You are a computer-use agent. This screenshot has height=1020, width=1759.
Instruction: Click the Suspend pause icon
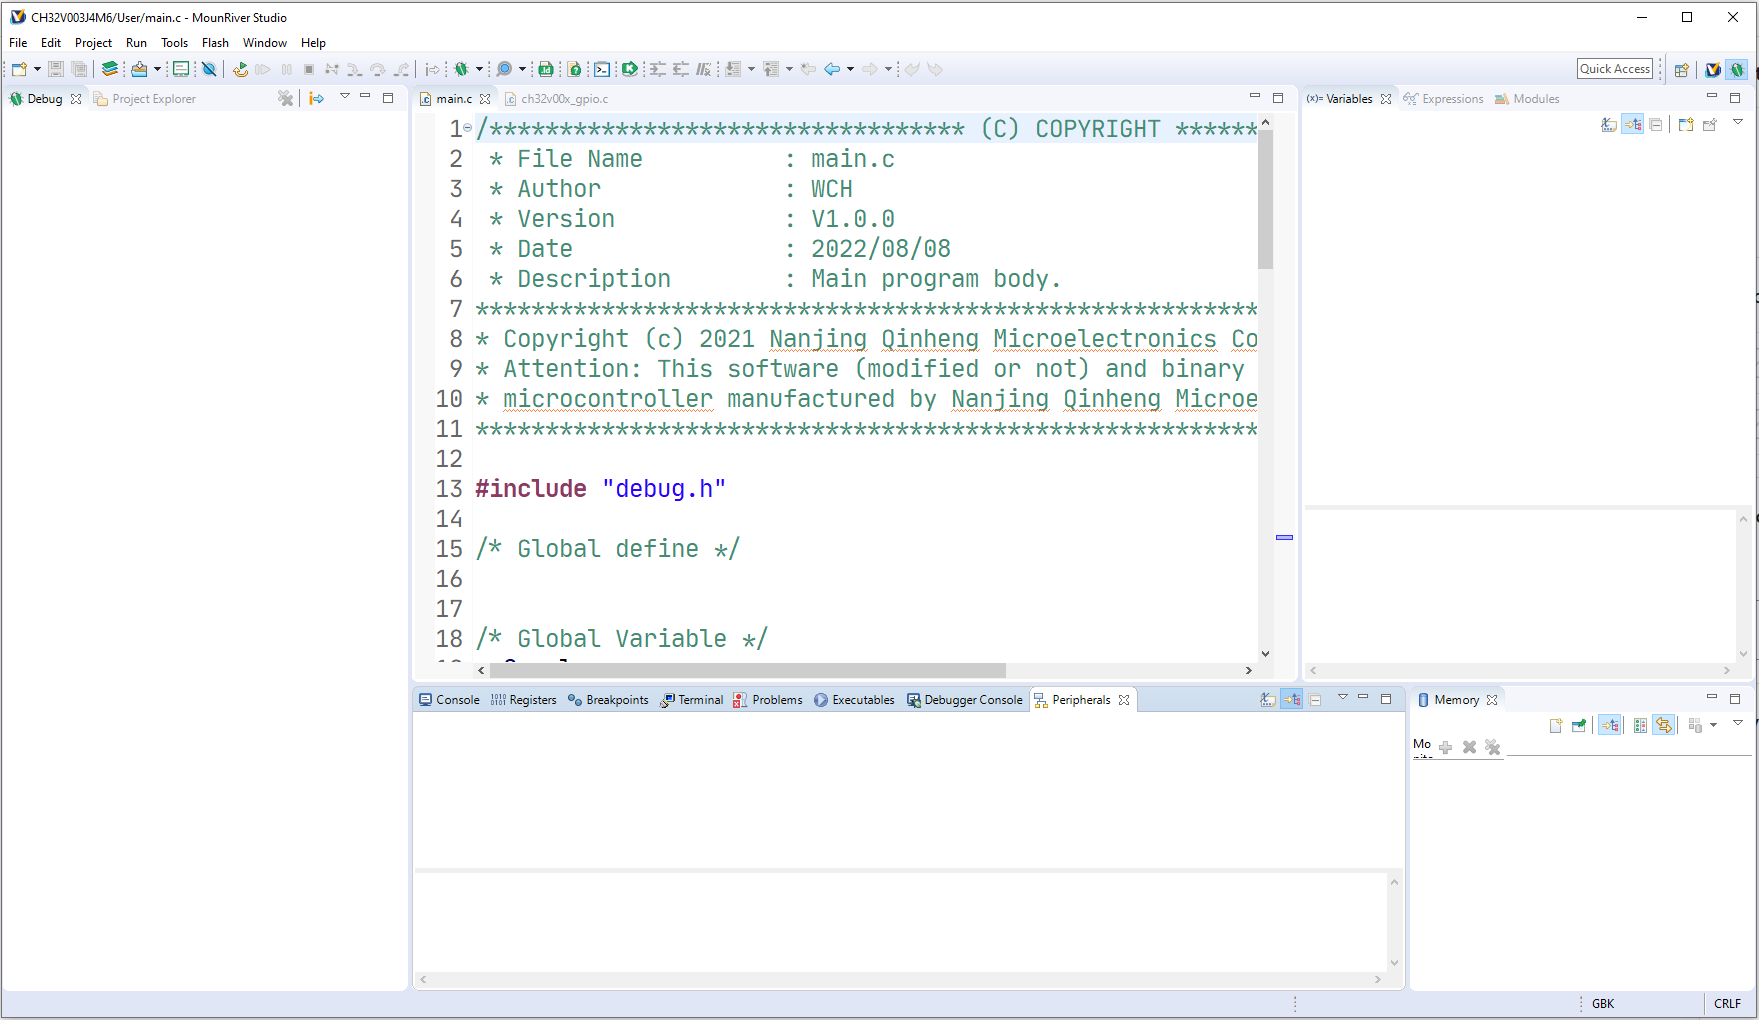(x=287, y=69)
